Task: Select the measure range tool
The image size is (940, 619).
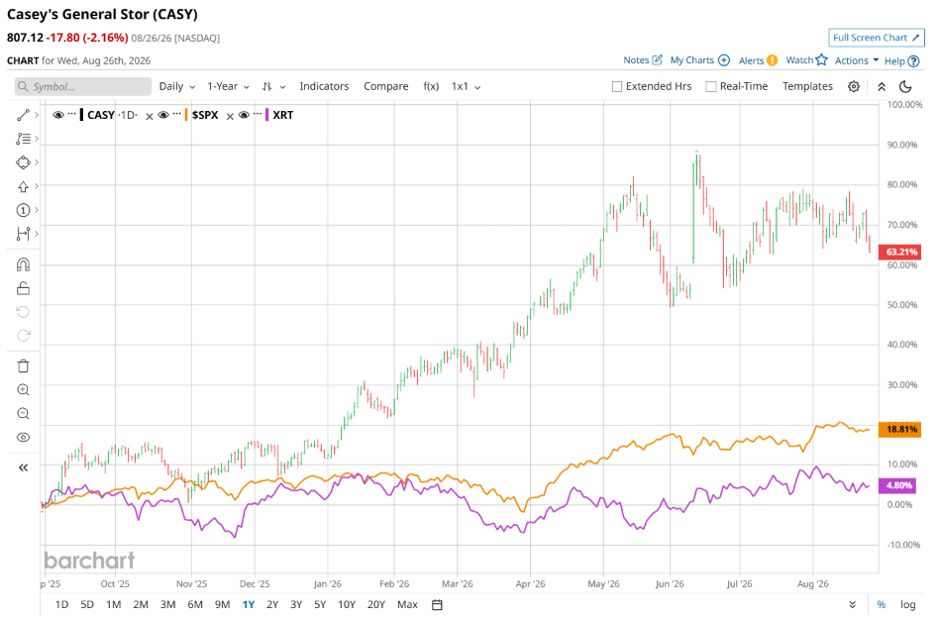Action: 23,234
